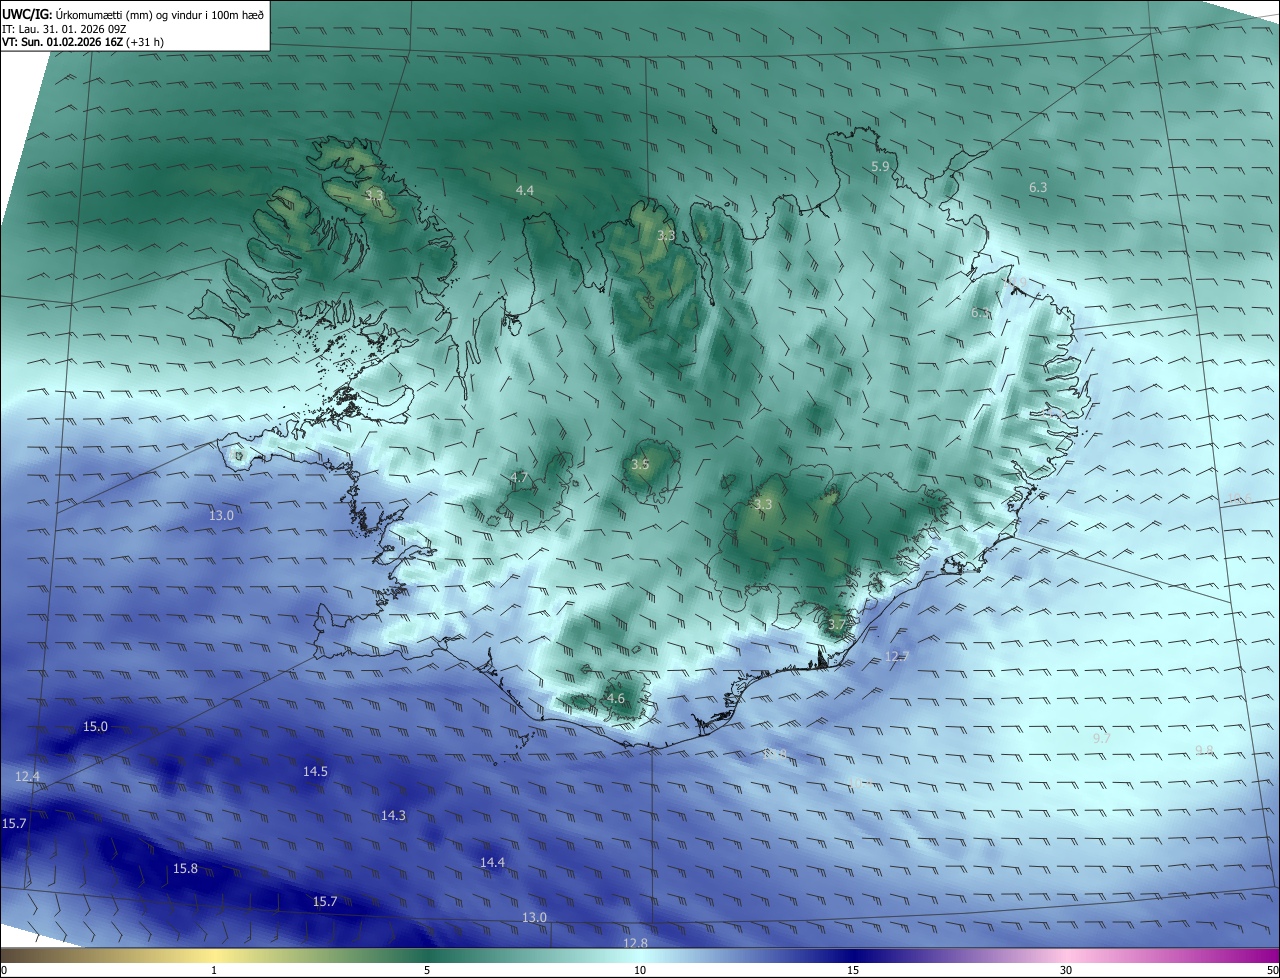Click the 3.7 value label
The width and height of the screenshot is (1280, 978).
click(x=837, y=624)
